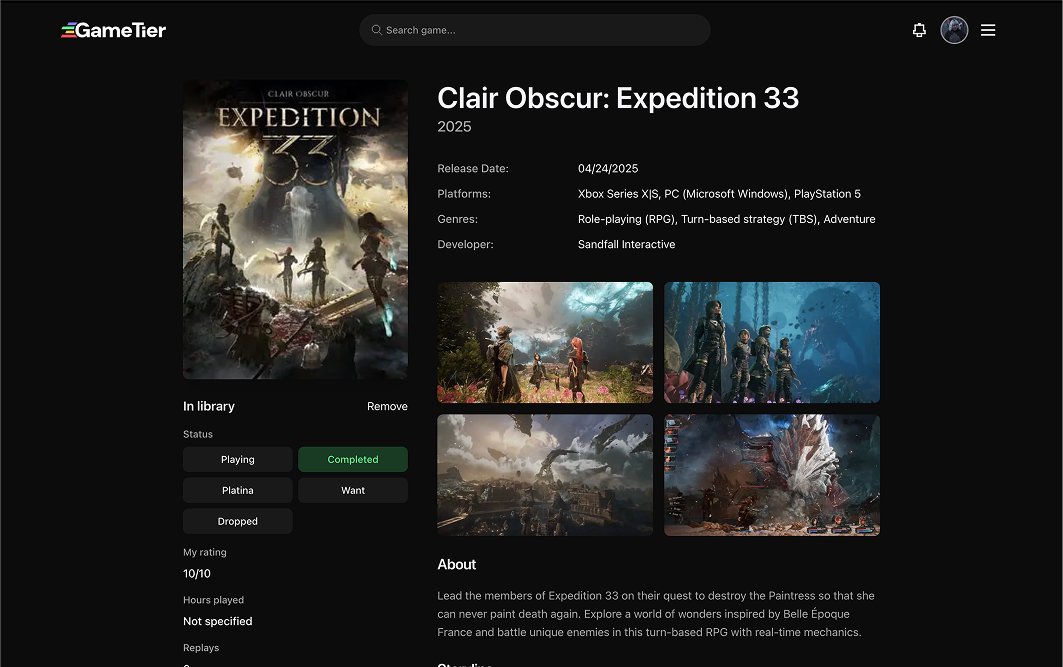This screenshot has height=667, width=1063.
Task: Click the Xbox Series X|S platform text
Action: [618, 194]
